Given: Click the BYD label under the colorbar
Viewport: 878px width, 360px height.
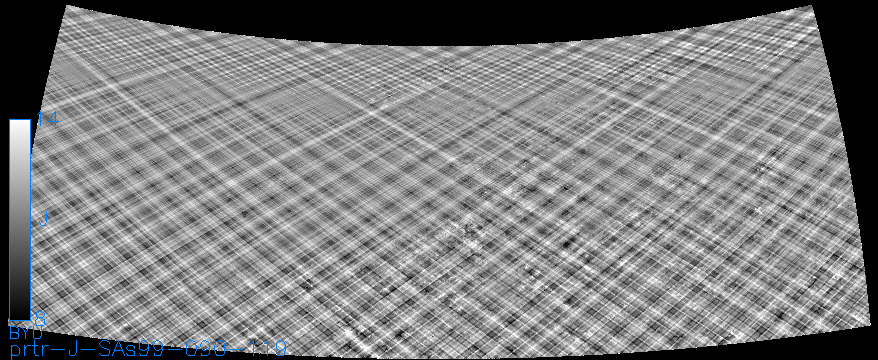Looking at the screenshot, I should [x=22, y=333].
